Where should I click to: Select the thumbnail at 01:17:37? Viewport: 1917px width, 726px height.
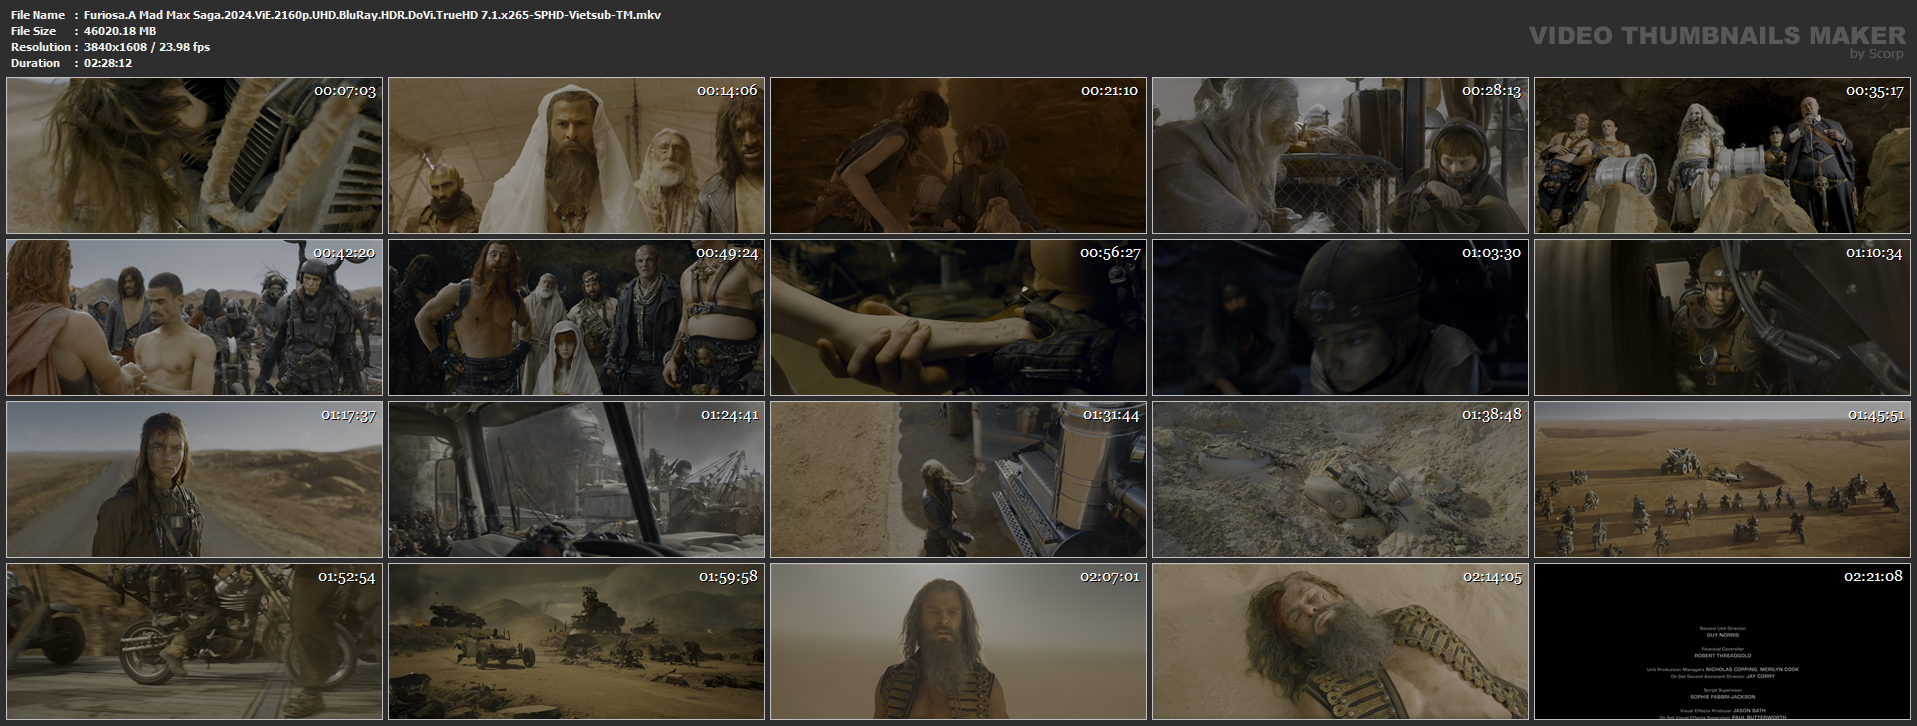(194, 480)
